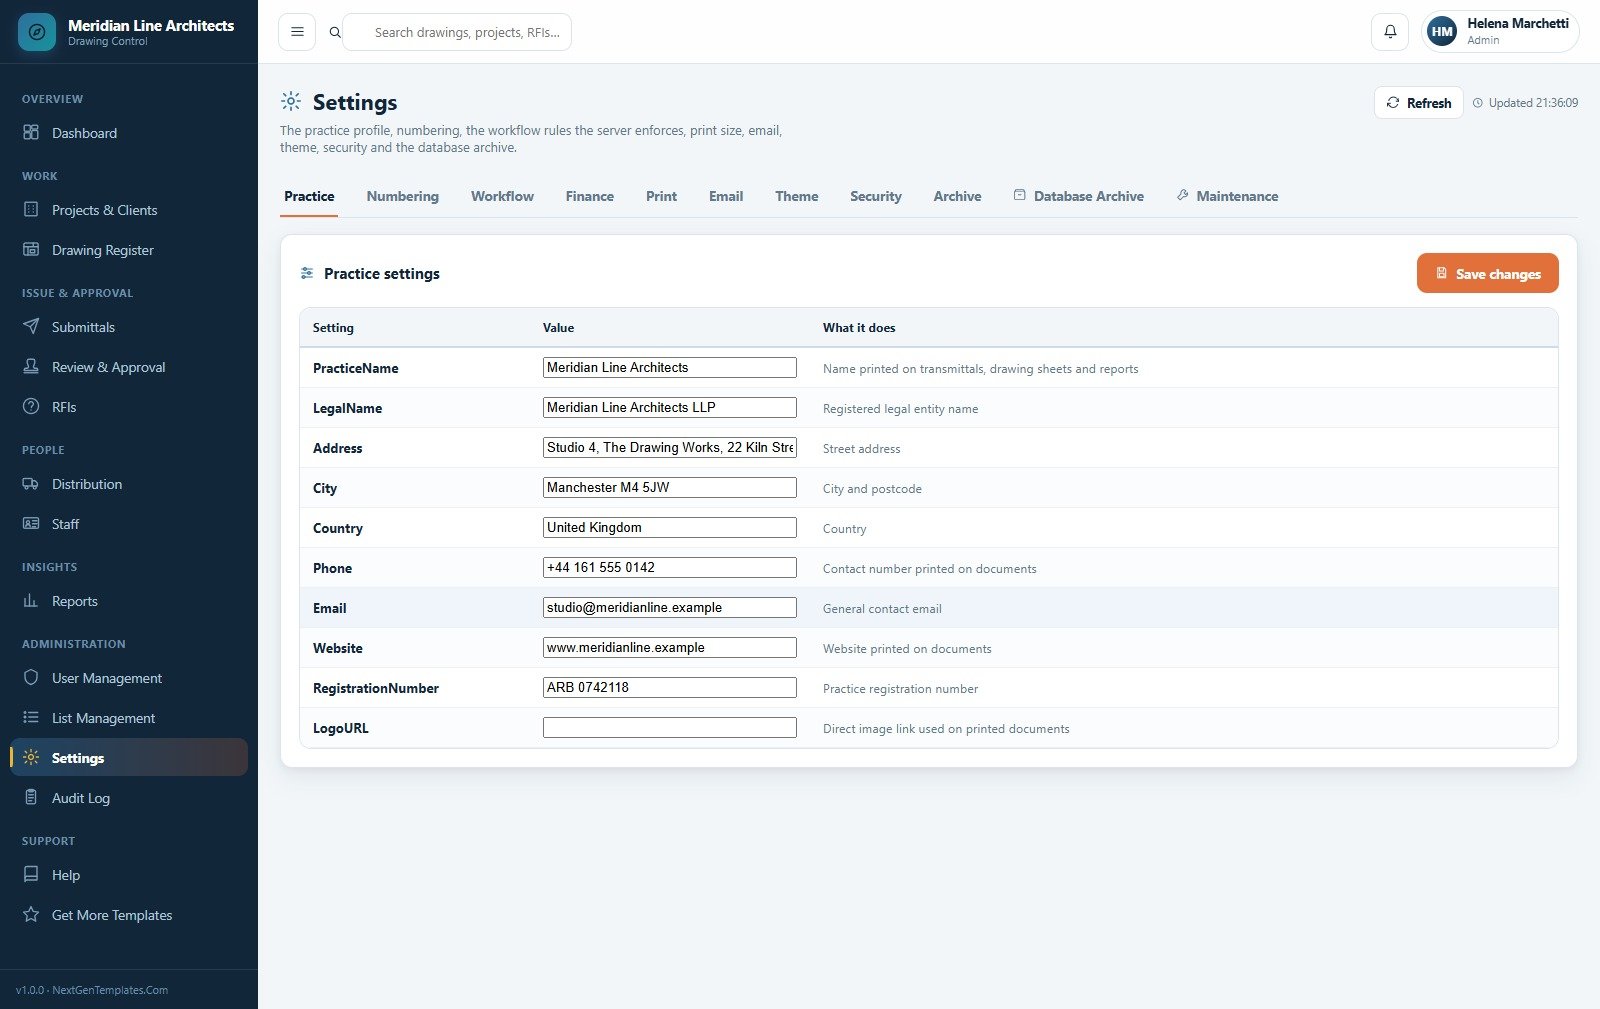
Task: Toggle the hamburger menu button
Action: pos(297,32)
